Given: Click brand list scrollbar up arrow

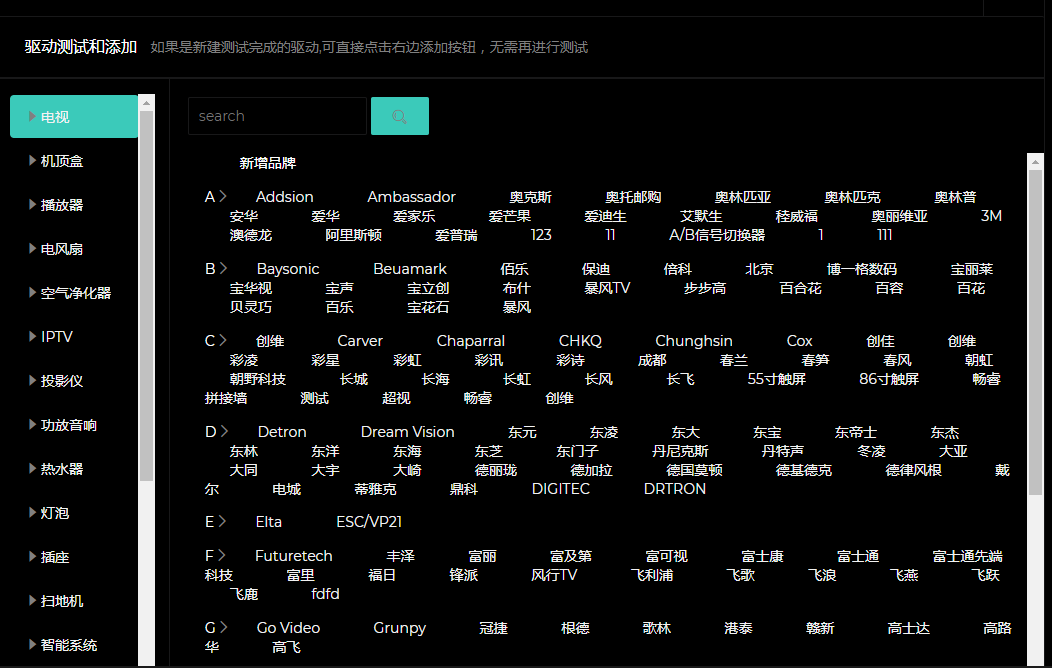Looking at the screenshot, I should (x=1035, y=162).
